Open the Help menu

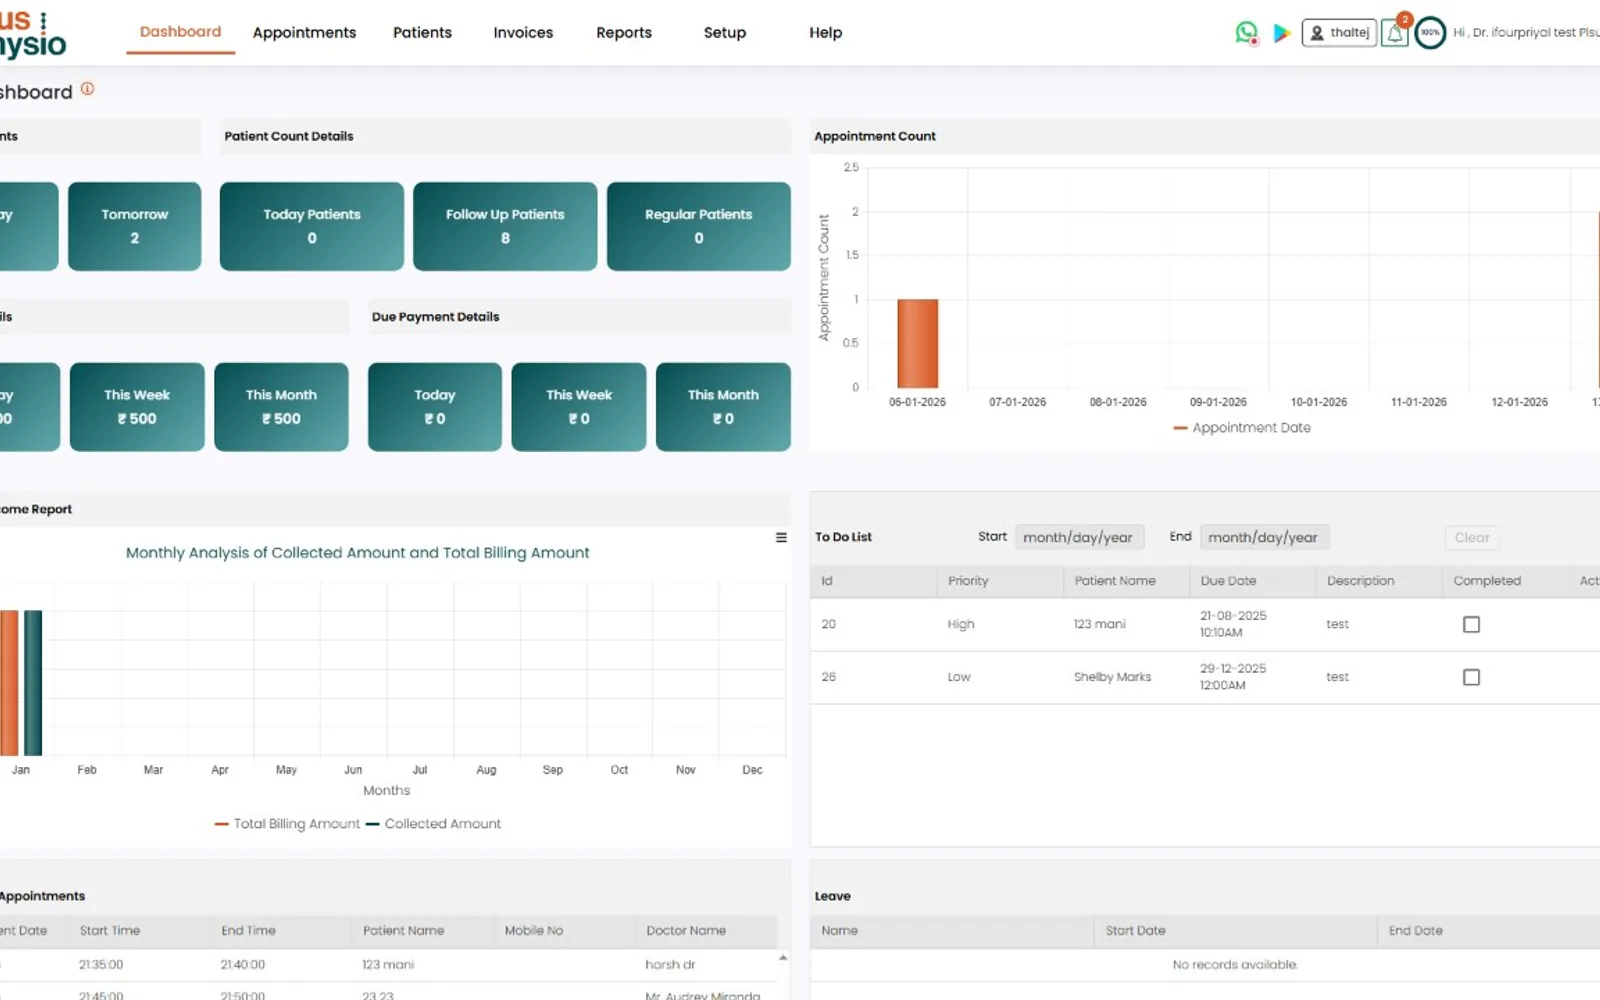(x=826, y=33)
